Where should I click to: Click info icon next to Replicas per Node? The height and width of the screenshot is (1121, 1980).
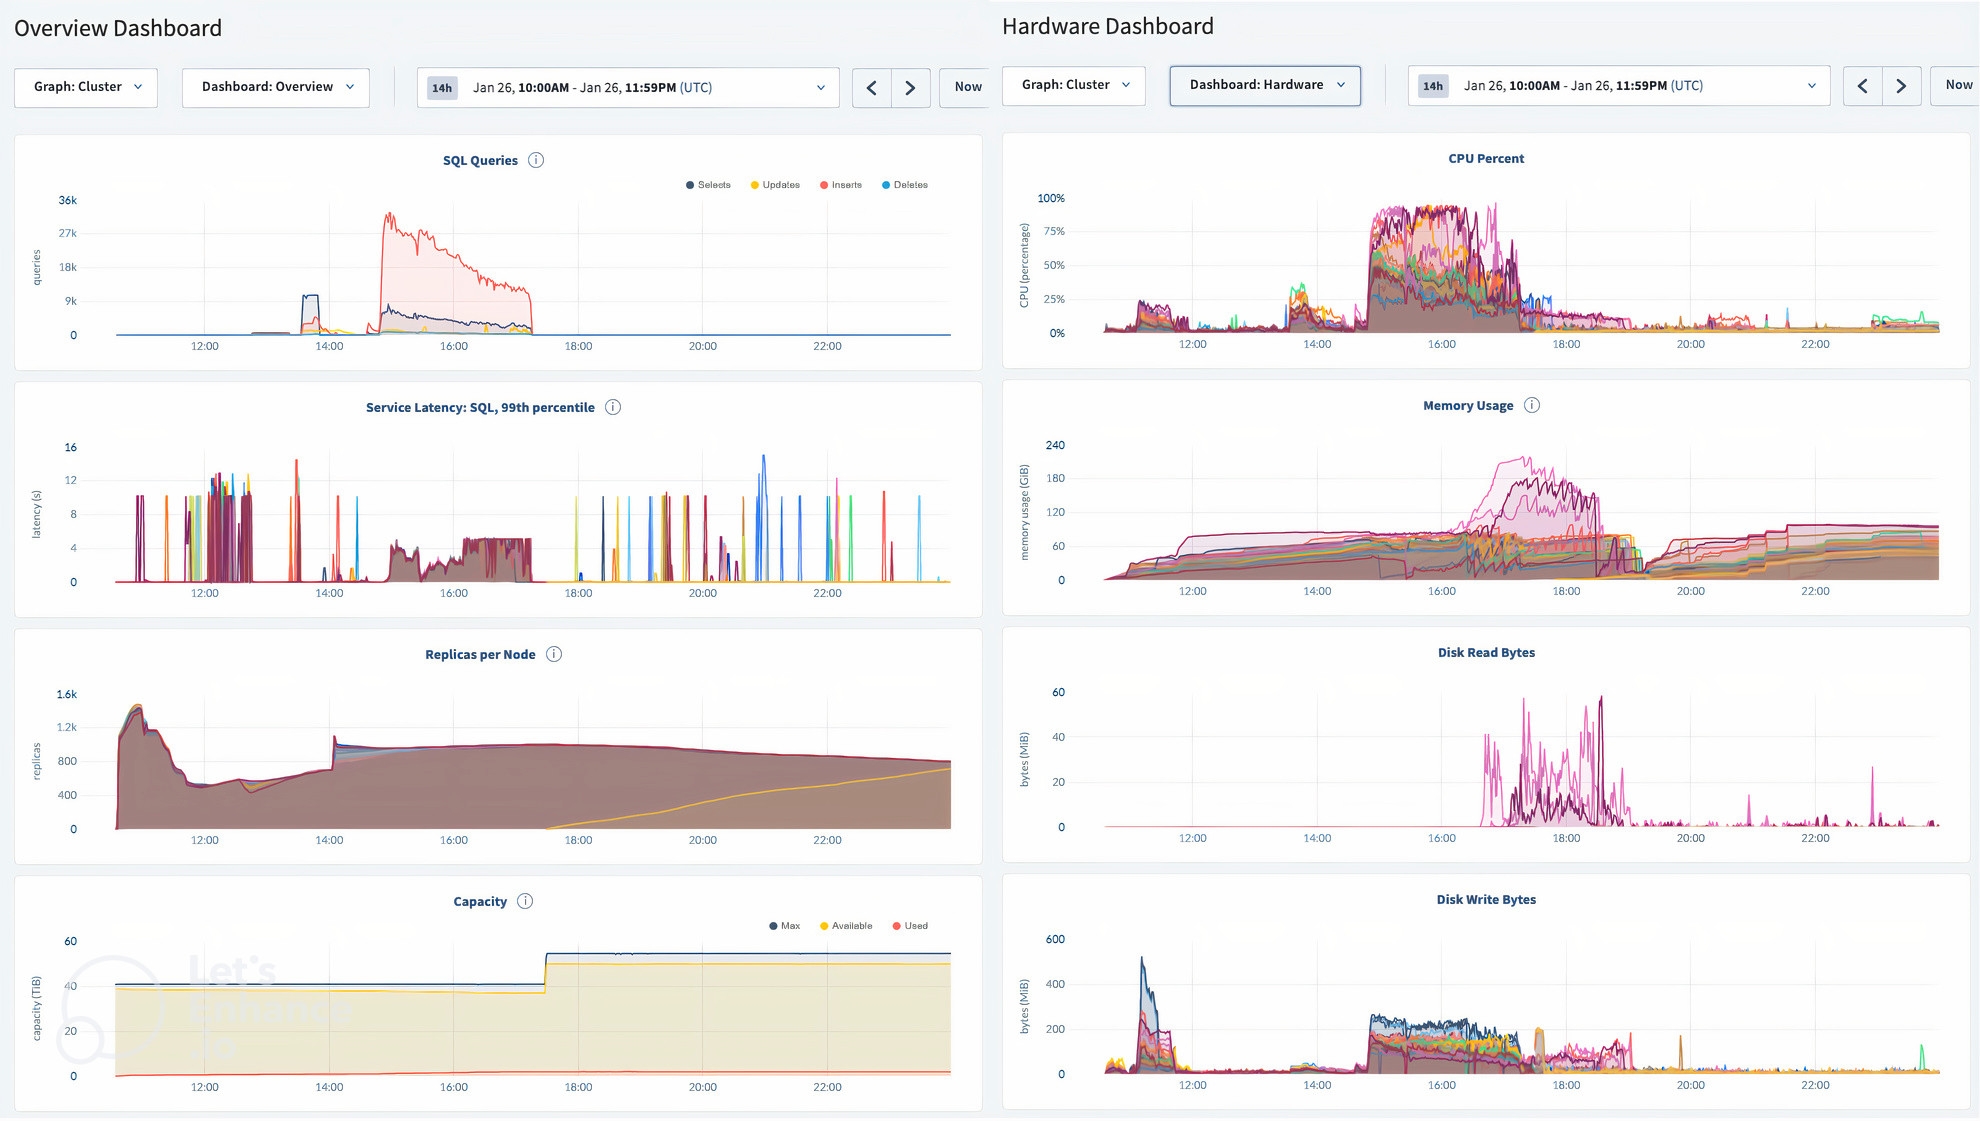click(554, 654)
